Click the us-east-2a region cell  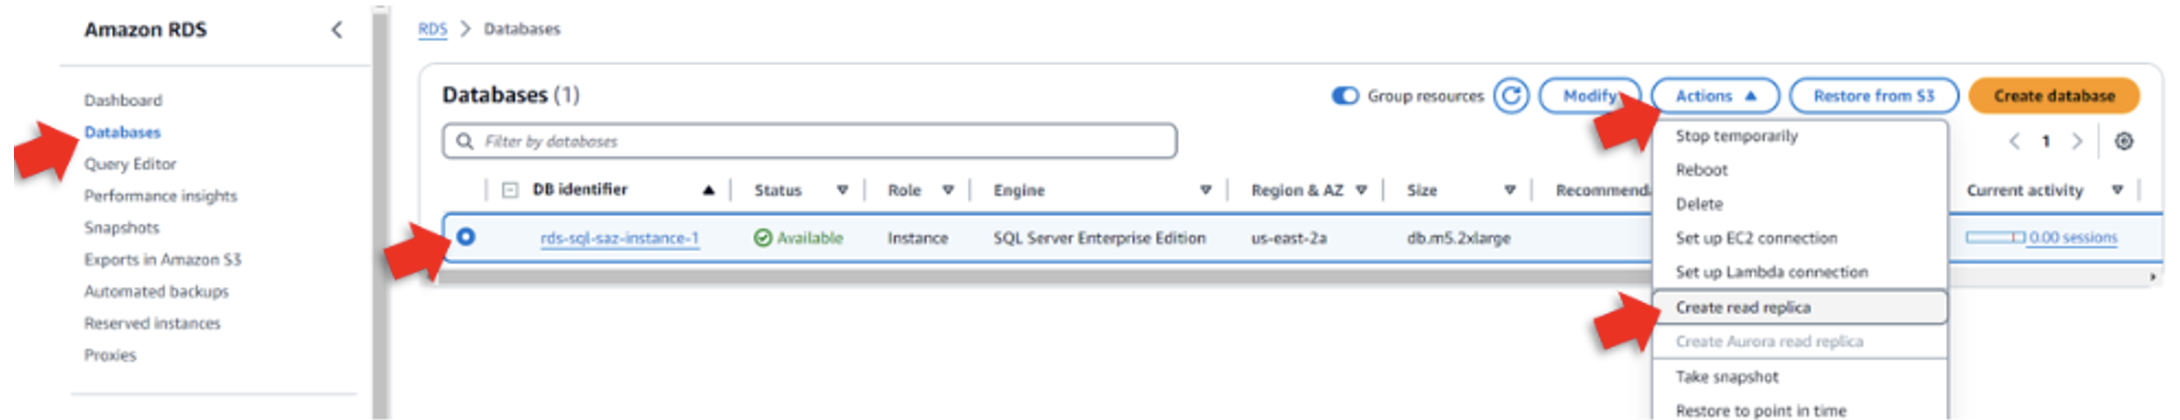click(1289, 238)
